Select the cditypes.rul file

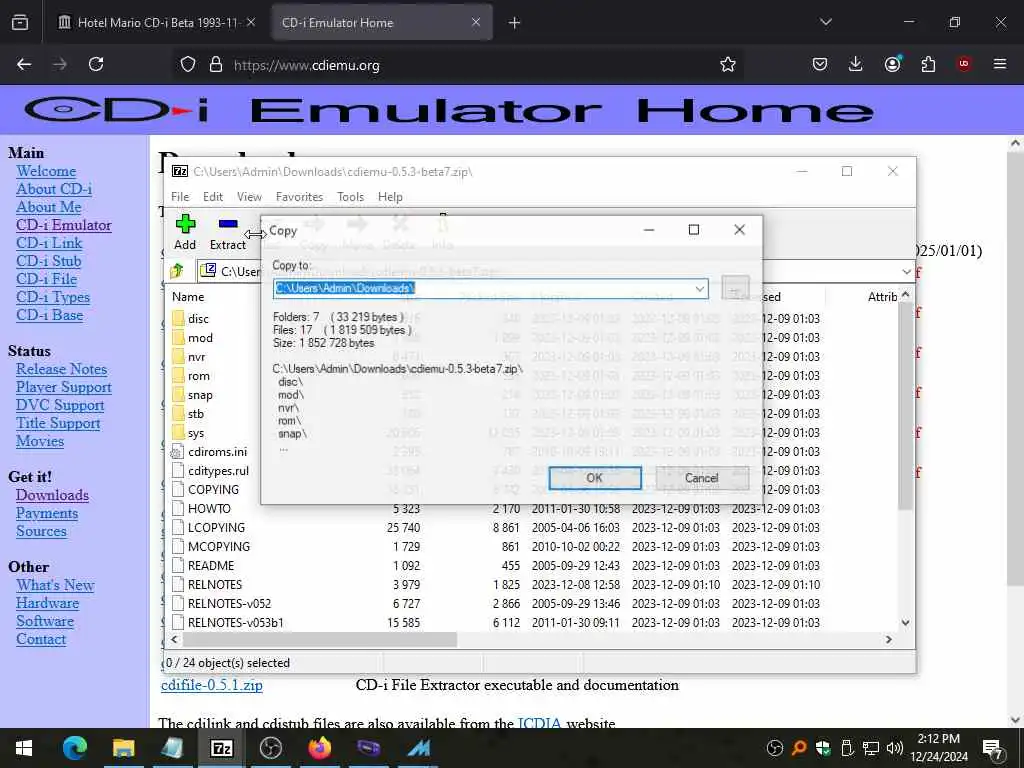pyautogui.click(x=218, y=470)
